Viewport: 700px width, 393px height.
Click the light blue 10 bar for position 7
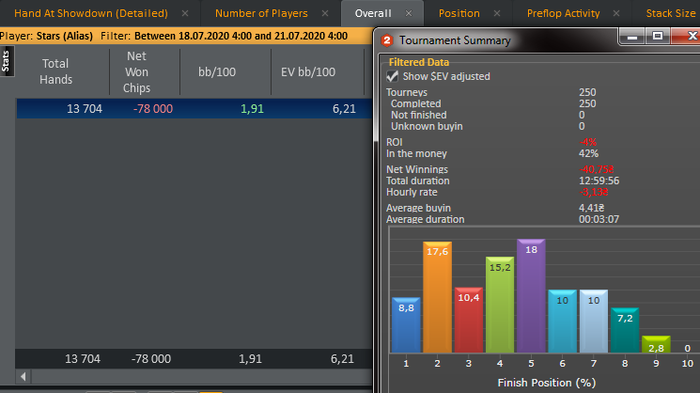pos(594,321)
